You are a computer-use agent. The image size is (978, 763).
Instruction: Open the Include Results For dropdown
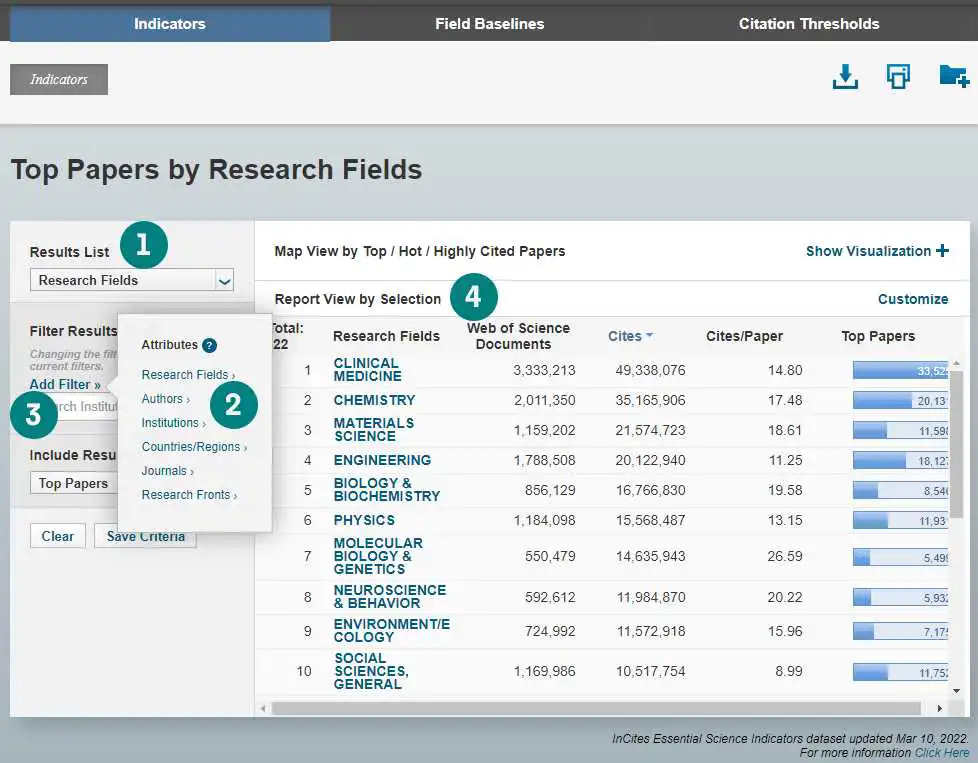coord(75,483)
